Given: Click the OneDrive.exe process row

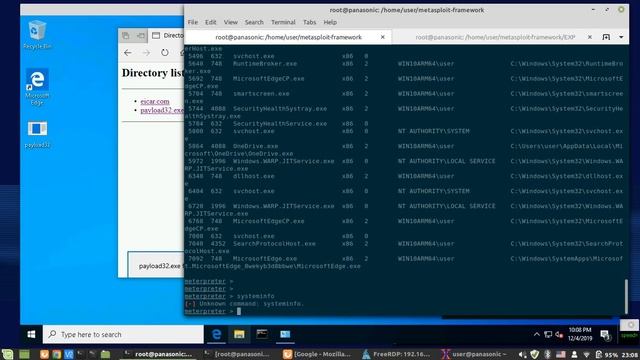Looking at the screenshot, I should click(x=404, y=150).
